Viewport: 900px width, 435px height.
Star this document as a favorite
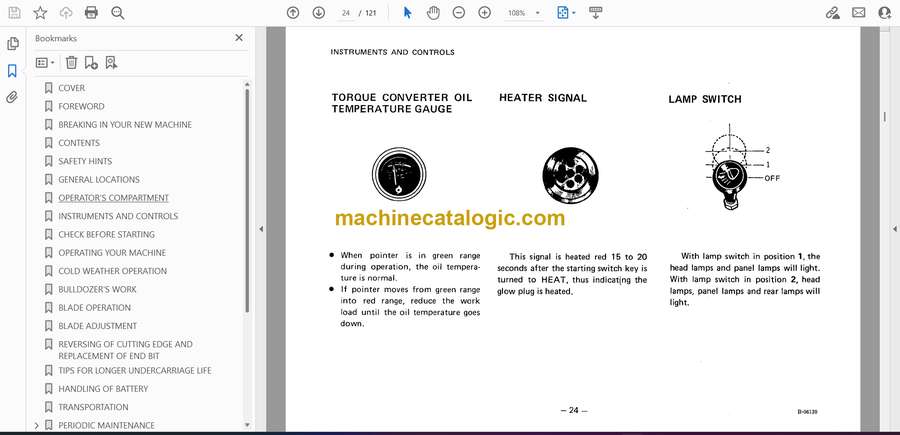[x=40, y=13]
